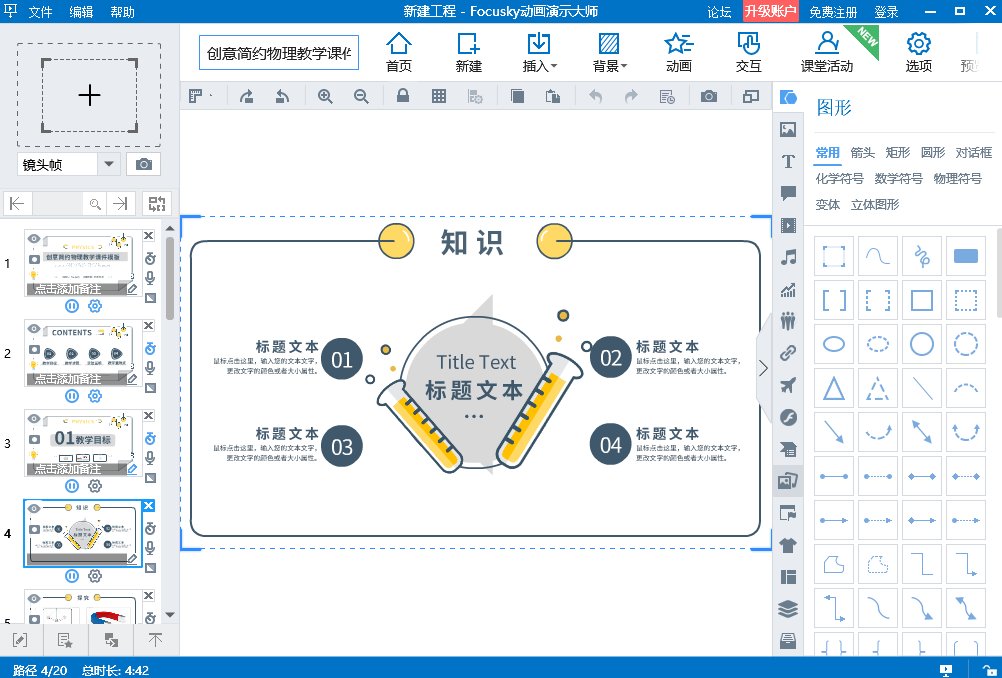Expand the 插入 insert dropdown

coord(540,51)
